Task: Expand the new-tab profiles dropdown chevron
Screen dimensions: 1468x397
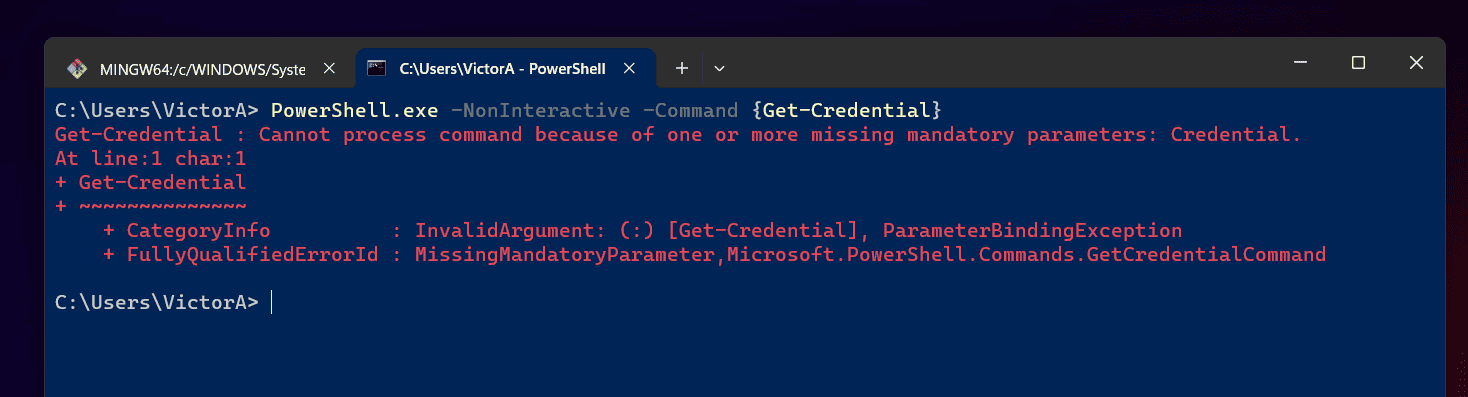Action: (719, 69)
